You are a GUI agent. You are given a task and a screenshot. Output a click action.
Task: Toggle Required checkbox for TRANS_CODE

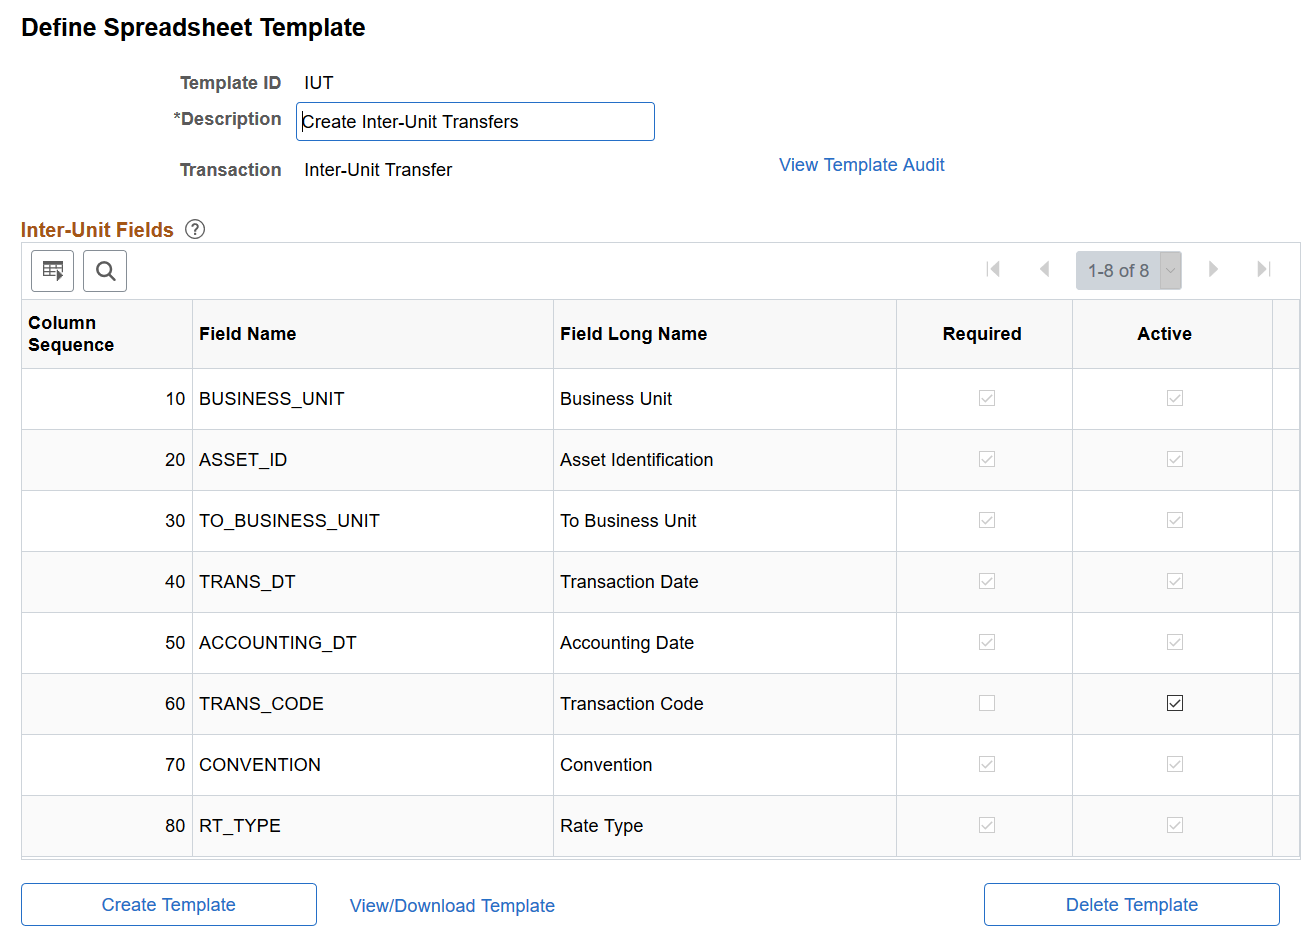click(987, 703)
